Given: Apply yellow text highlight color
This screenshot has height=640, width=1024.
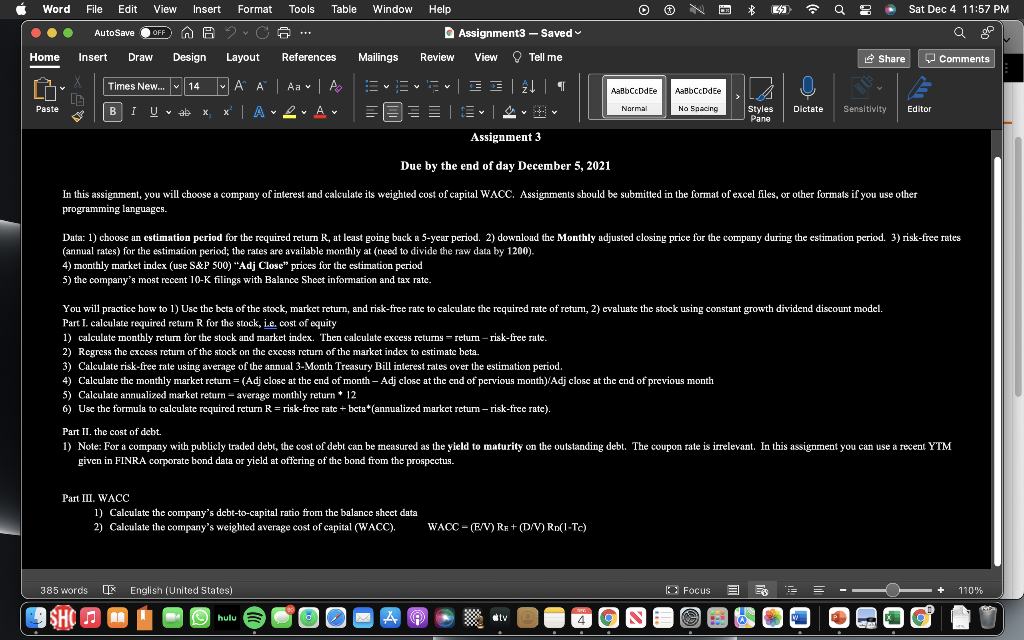Looking at the screenshot, I should [x=289, y=112].
